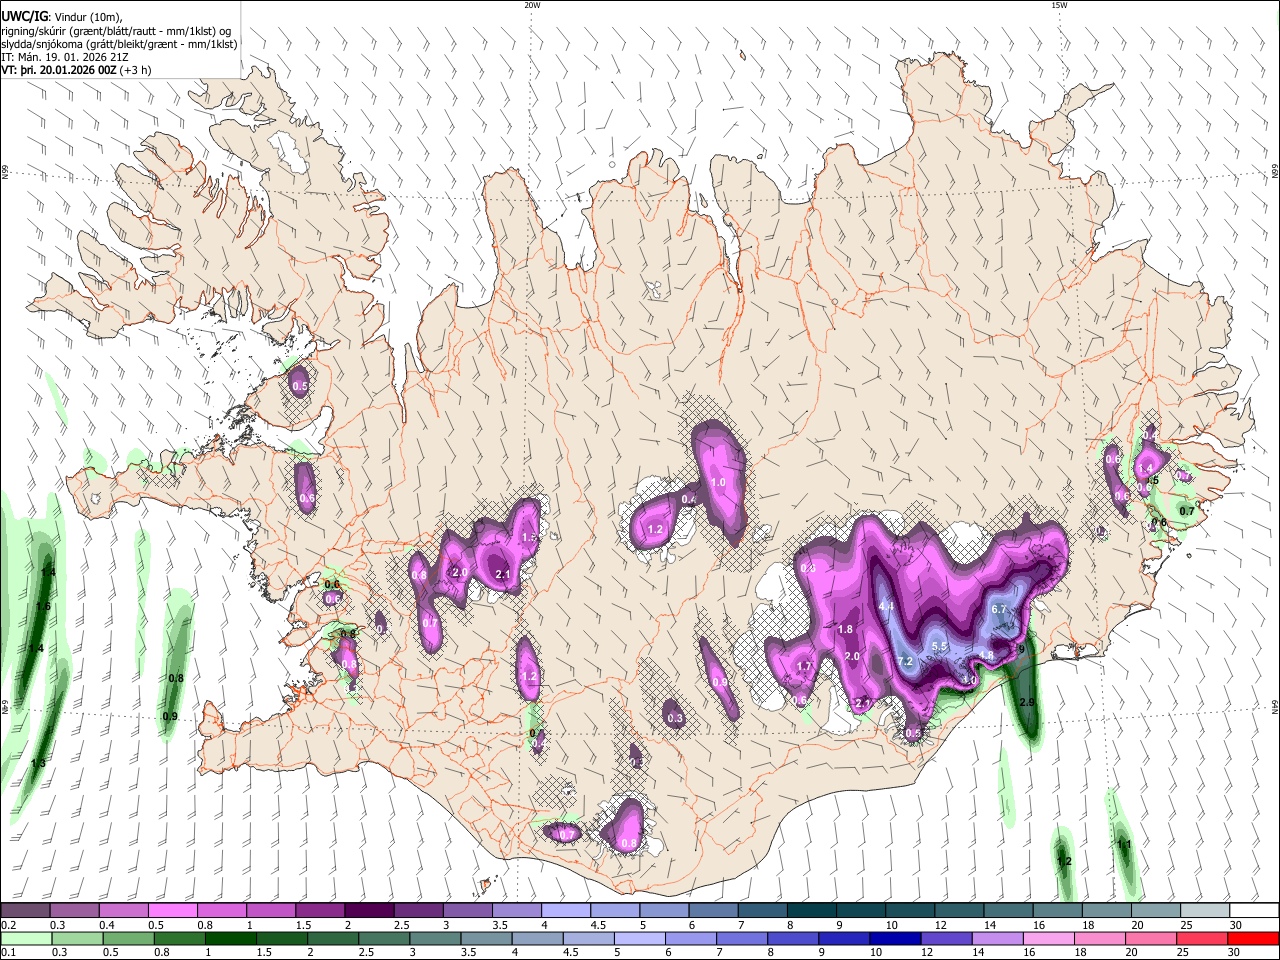Click the '7.2' snowfall value on the map
The height and width of the screenshot is (960, 1280).
click(906, 661)
